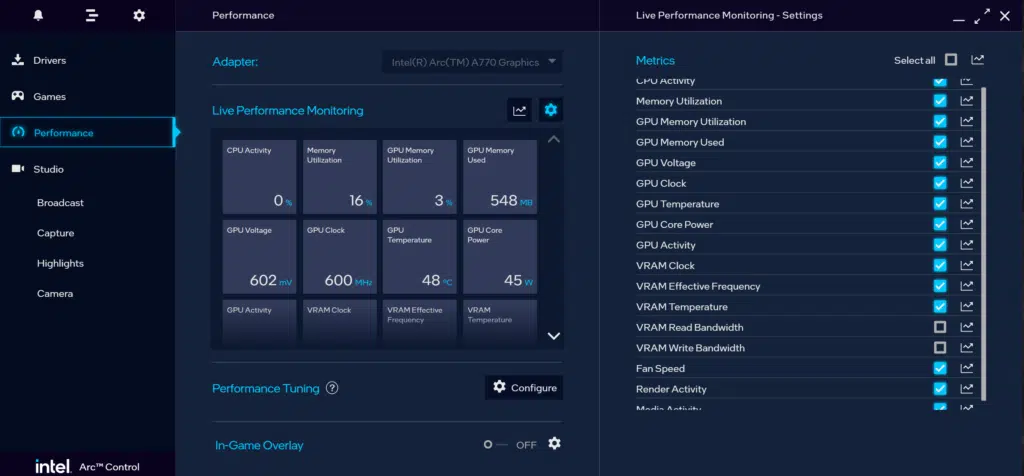1024x476 pixels.
Task: Uncheck VRAM Temperature metric
Action: [x=940, y=306]
